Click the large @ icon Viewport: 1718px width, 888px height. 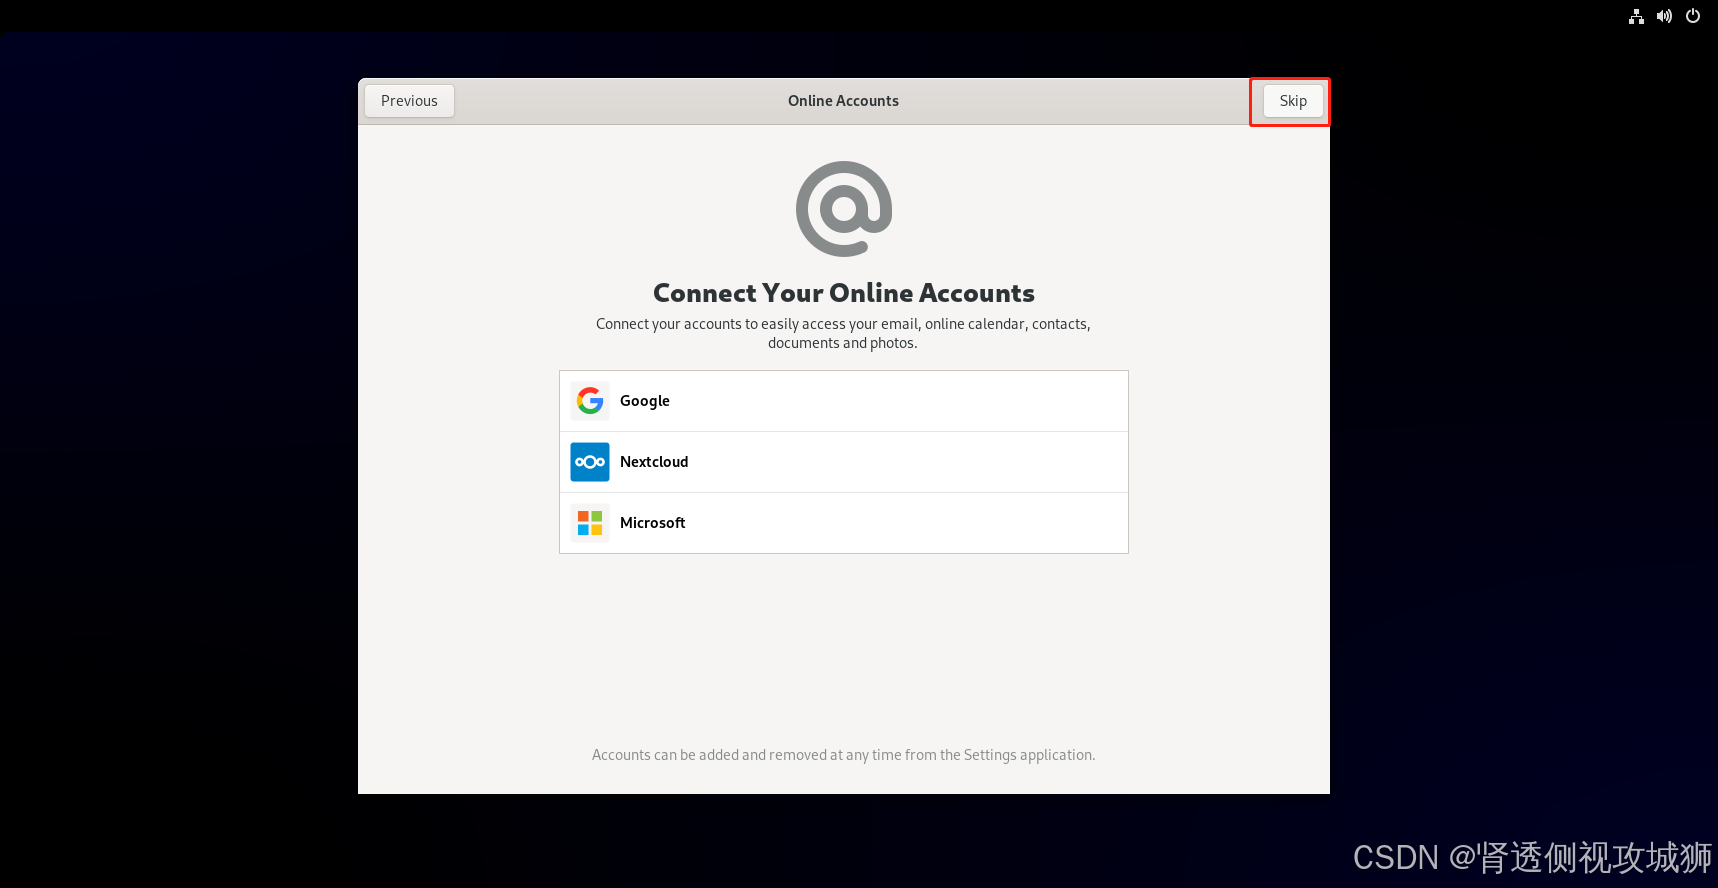844,209
